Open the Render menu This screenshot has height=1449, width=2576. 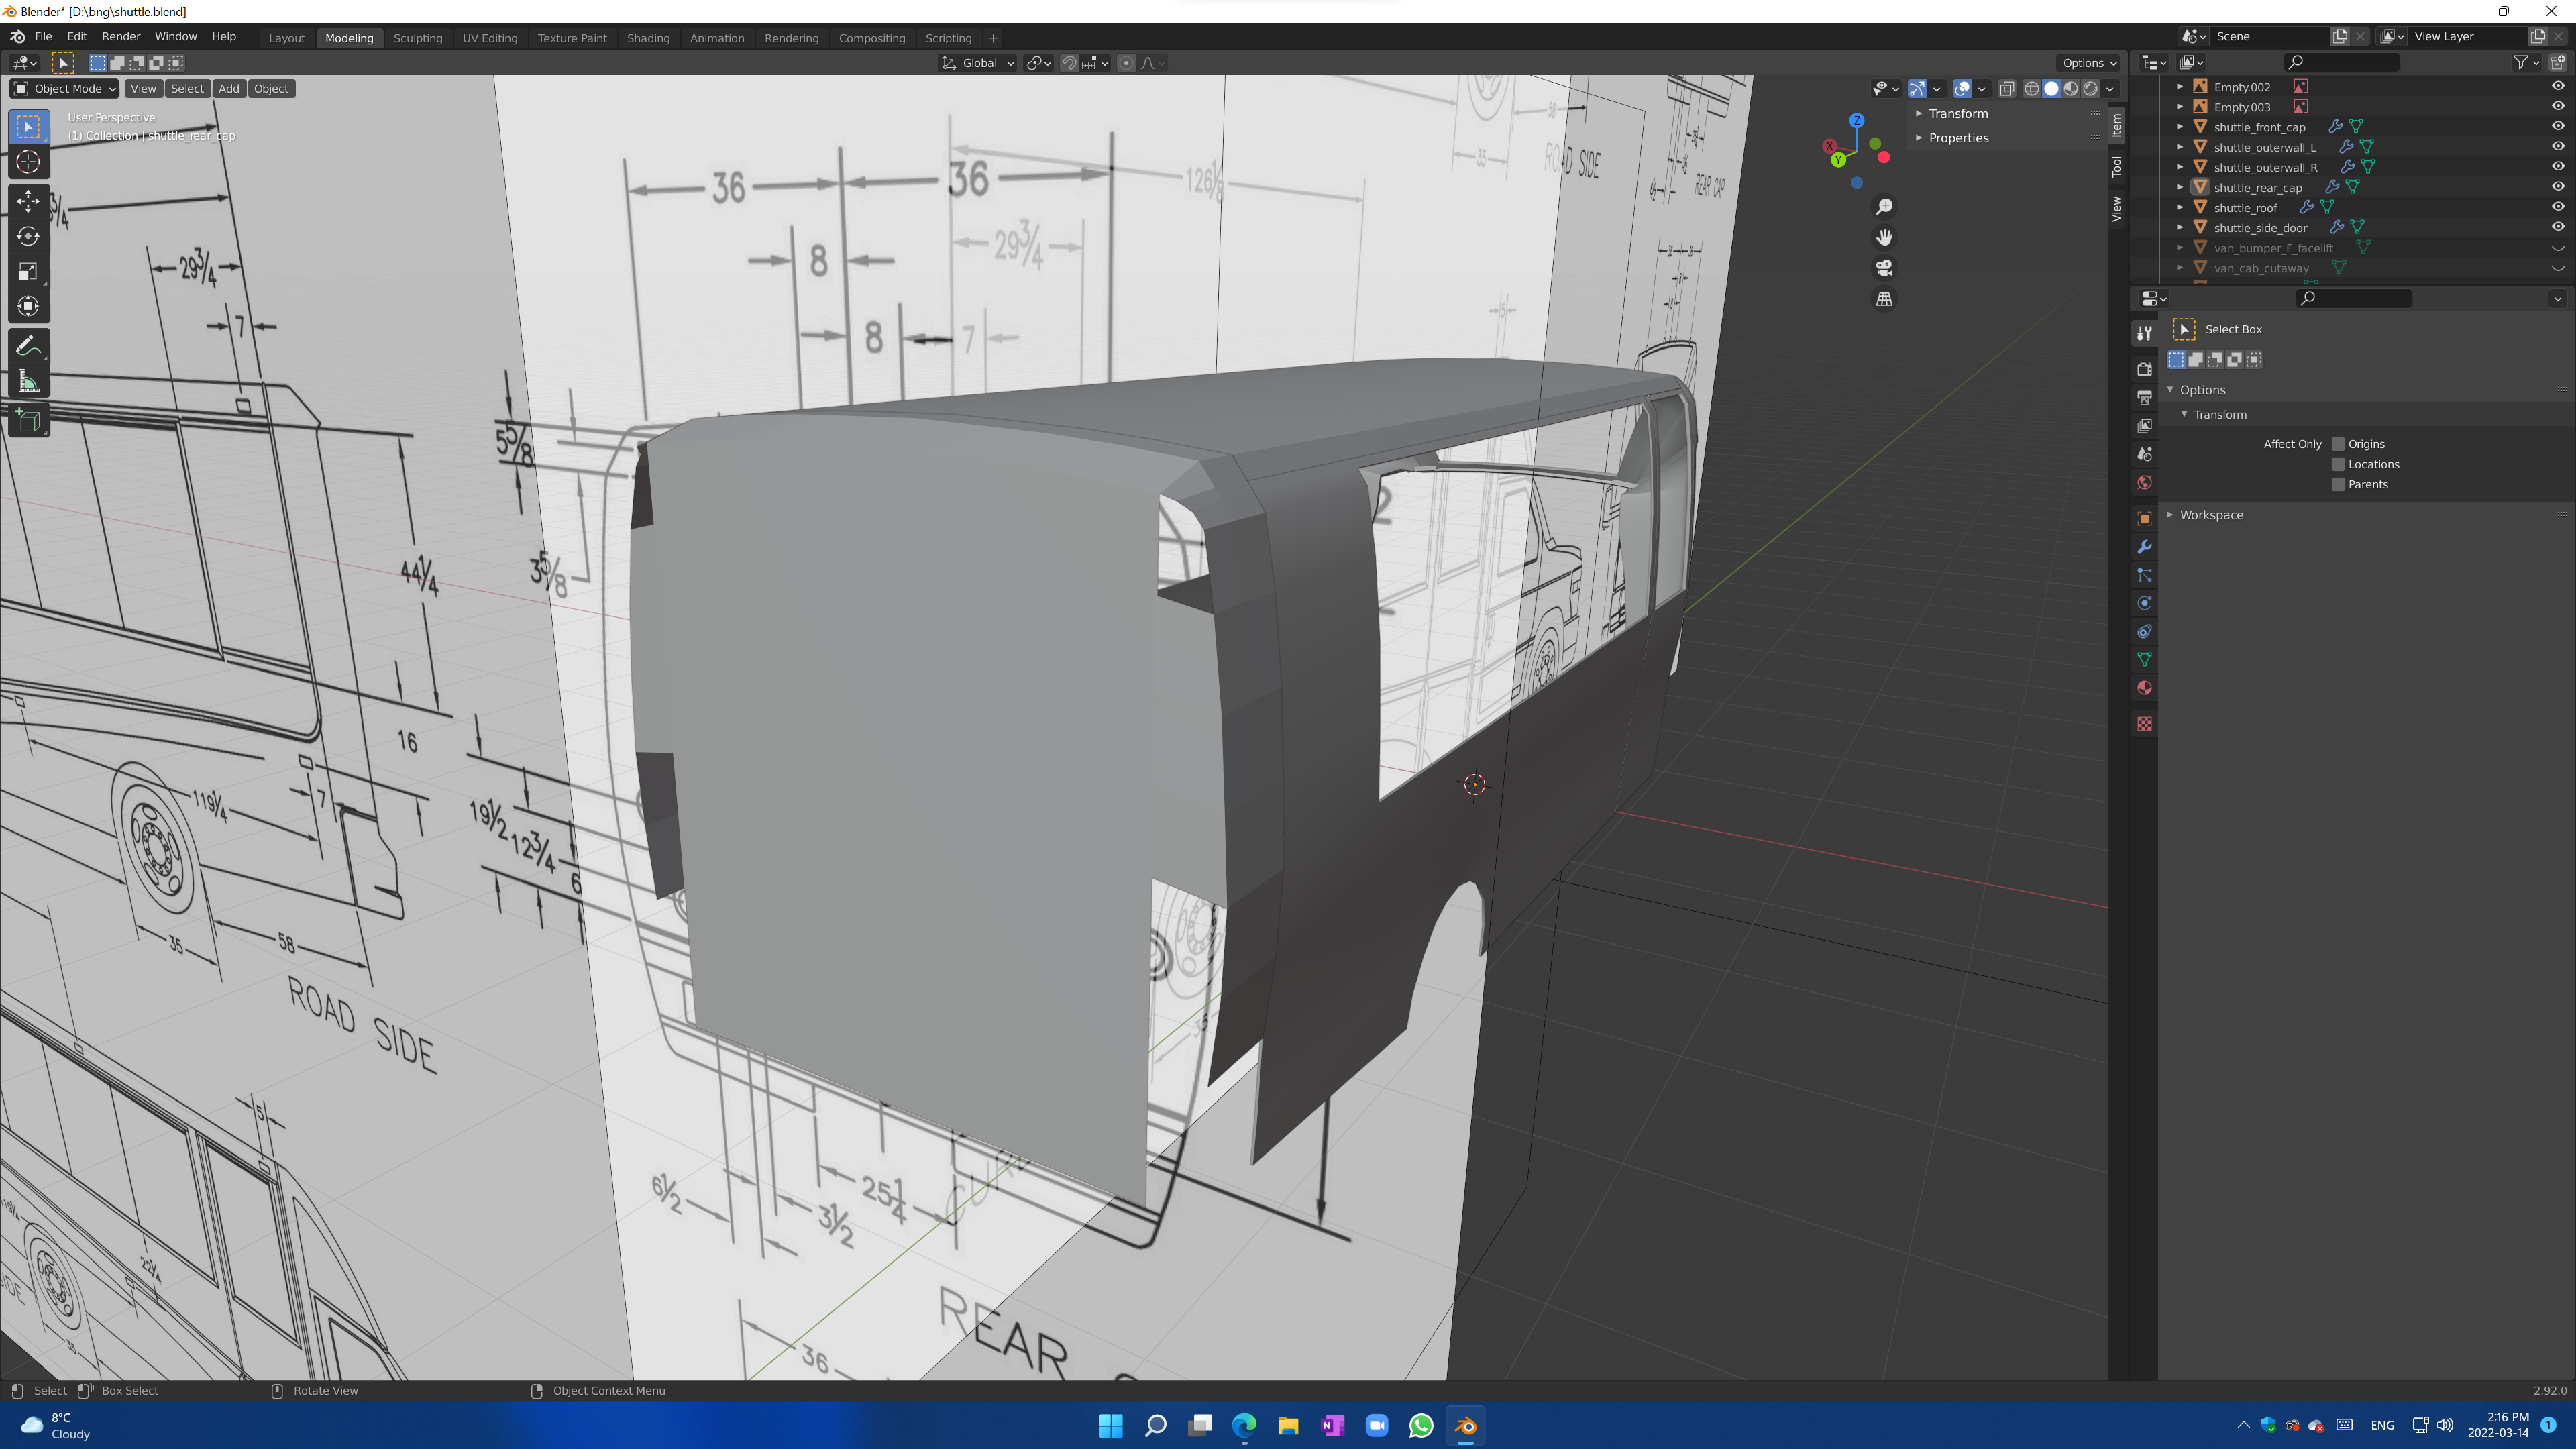pos(121,36)
